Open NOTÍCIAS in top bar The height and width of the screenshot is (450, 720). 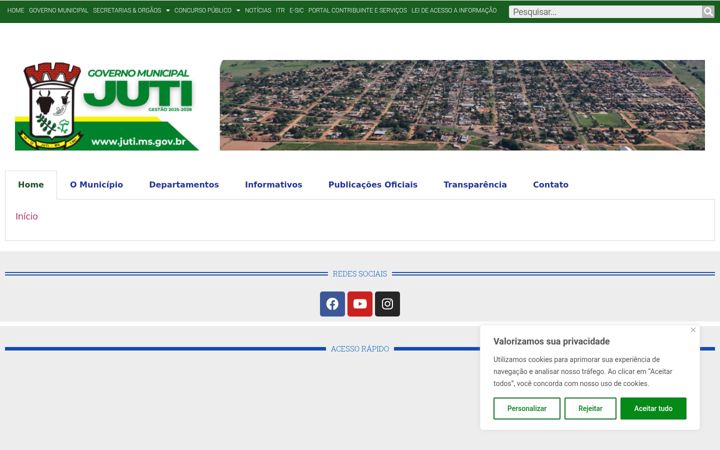[x=258, y=10]
